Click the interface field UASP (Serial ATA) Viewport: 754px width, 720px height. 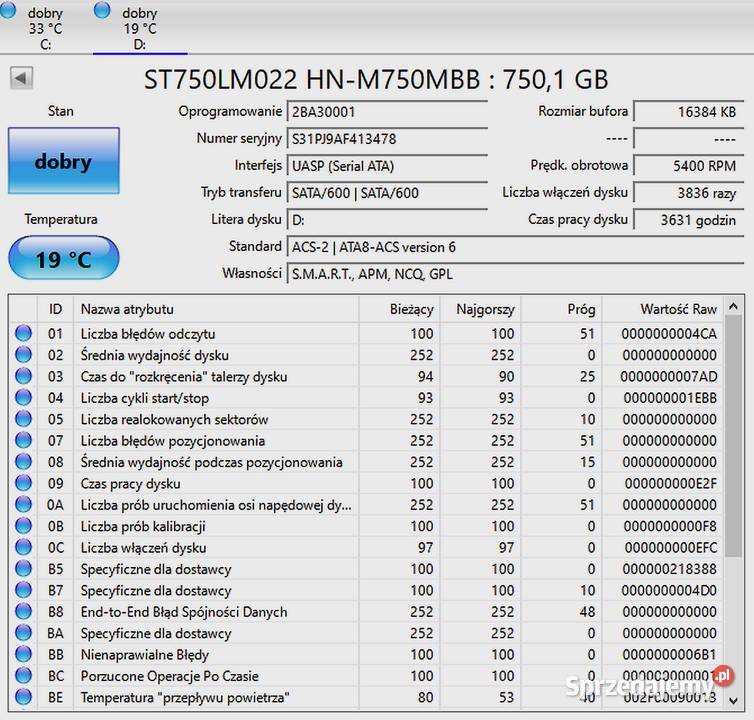tap(387, 166)
